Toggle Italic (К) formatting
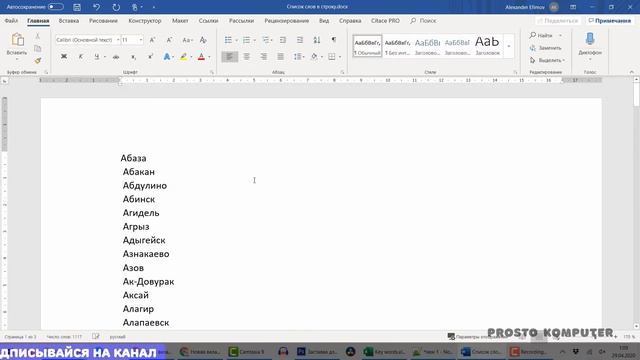Screen dimensions: 640x360 click(x=80, y=57)
